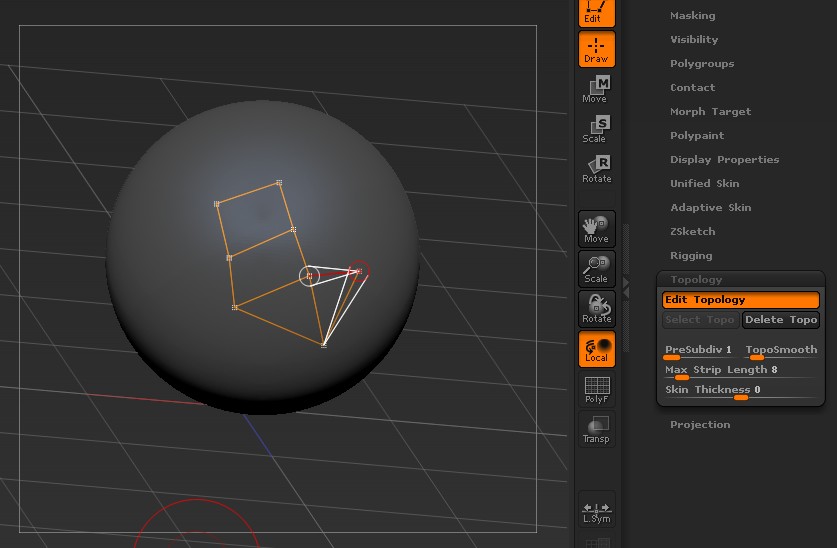Adjust the Max Strip Length slider

740,371
